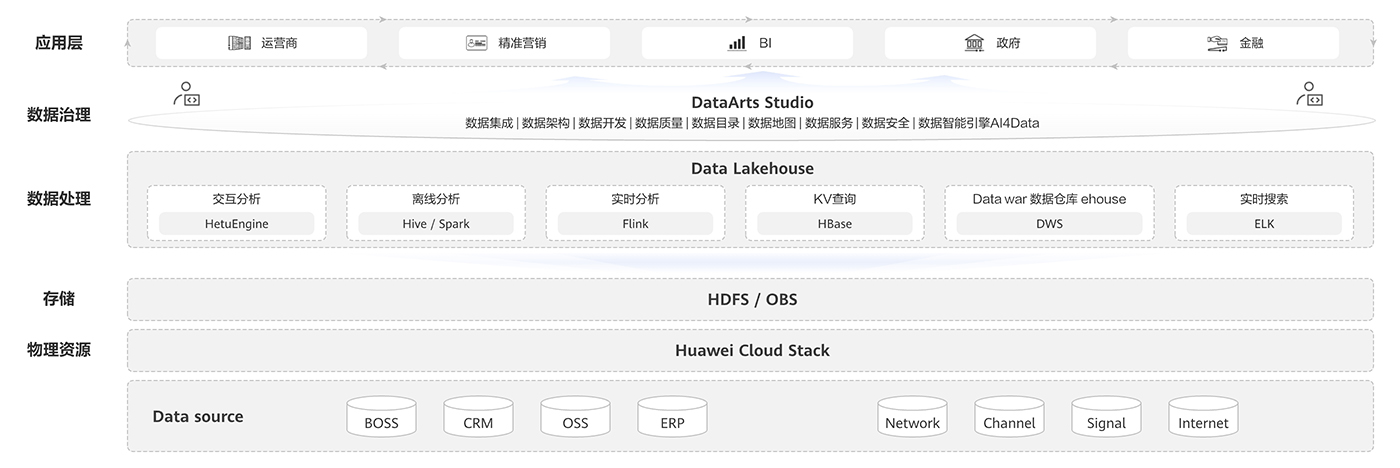Click the Data warehouse 数据仓库 heading
The image size is (1400, 468).
click(1049, 199)
